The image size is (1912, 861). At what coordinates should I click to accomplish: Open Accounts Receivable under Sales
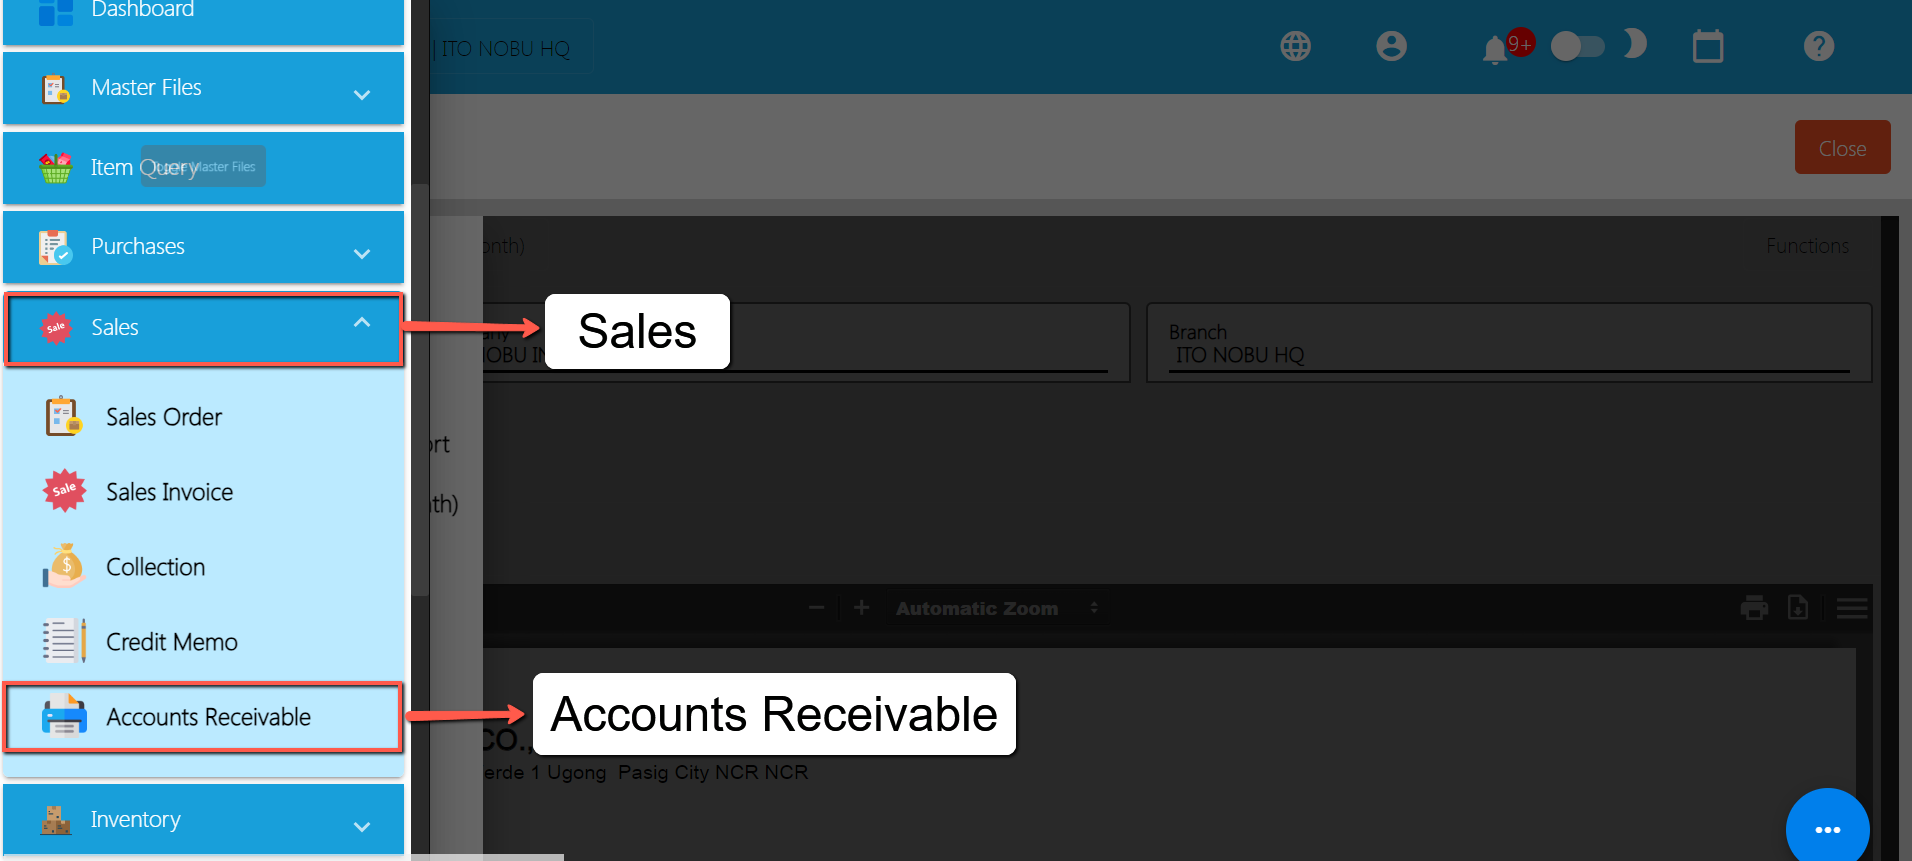(204, 717)
